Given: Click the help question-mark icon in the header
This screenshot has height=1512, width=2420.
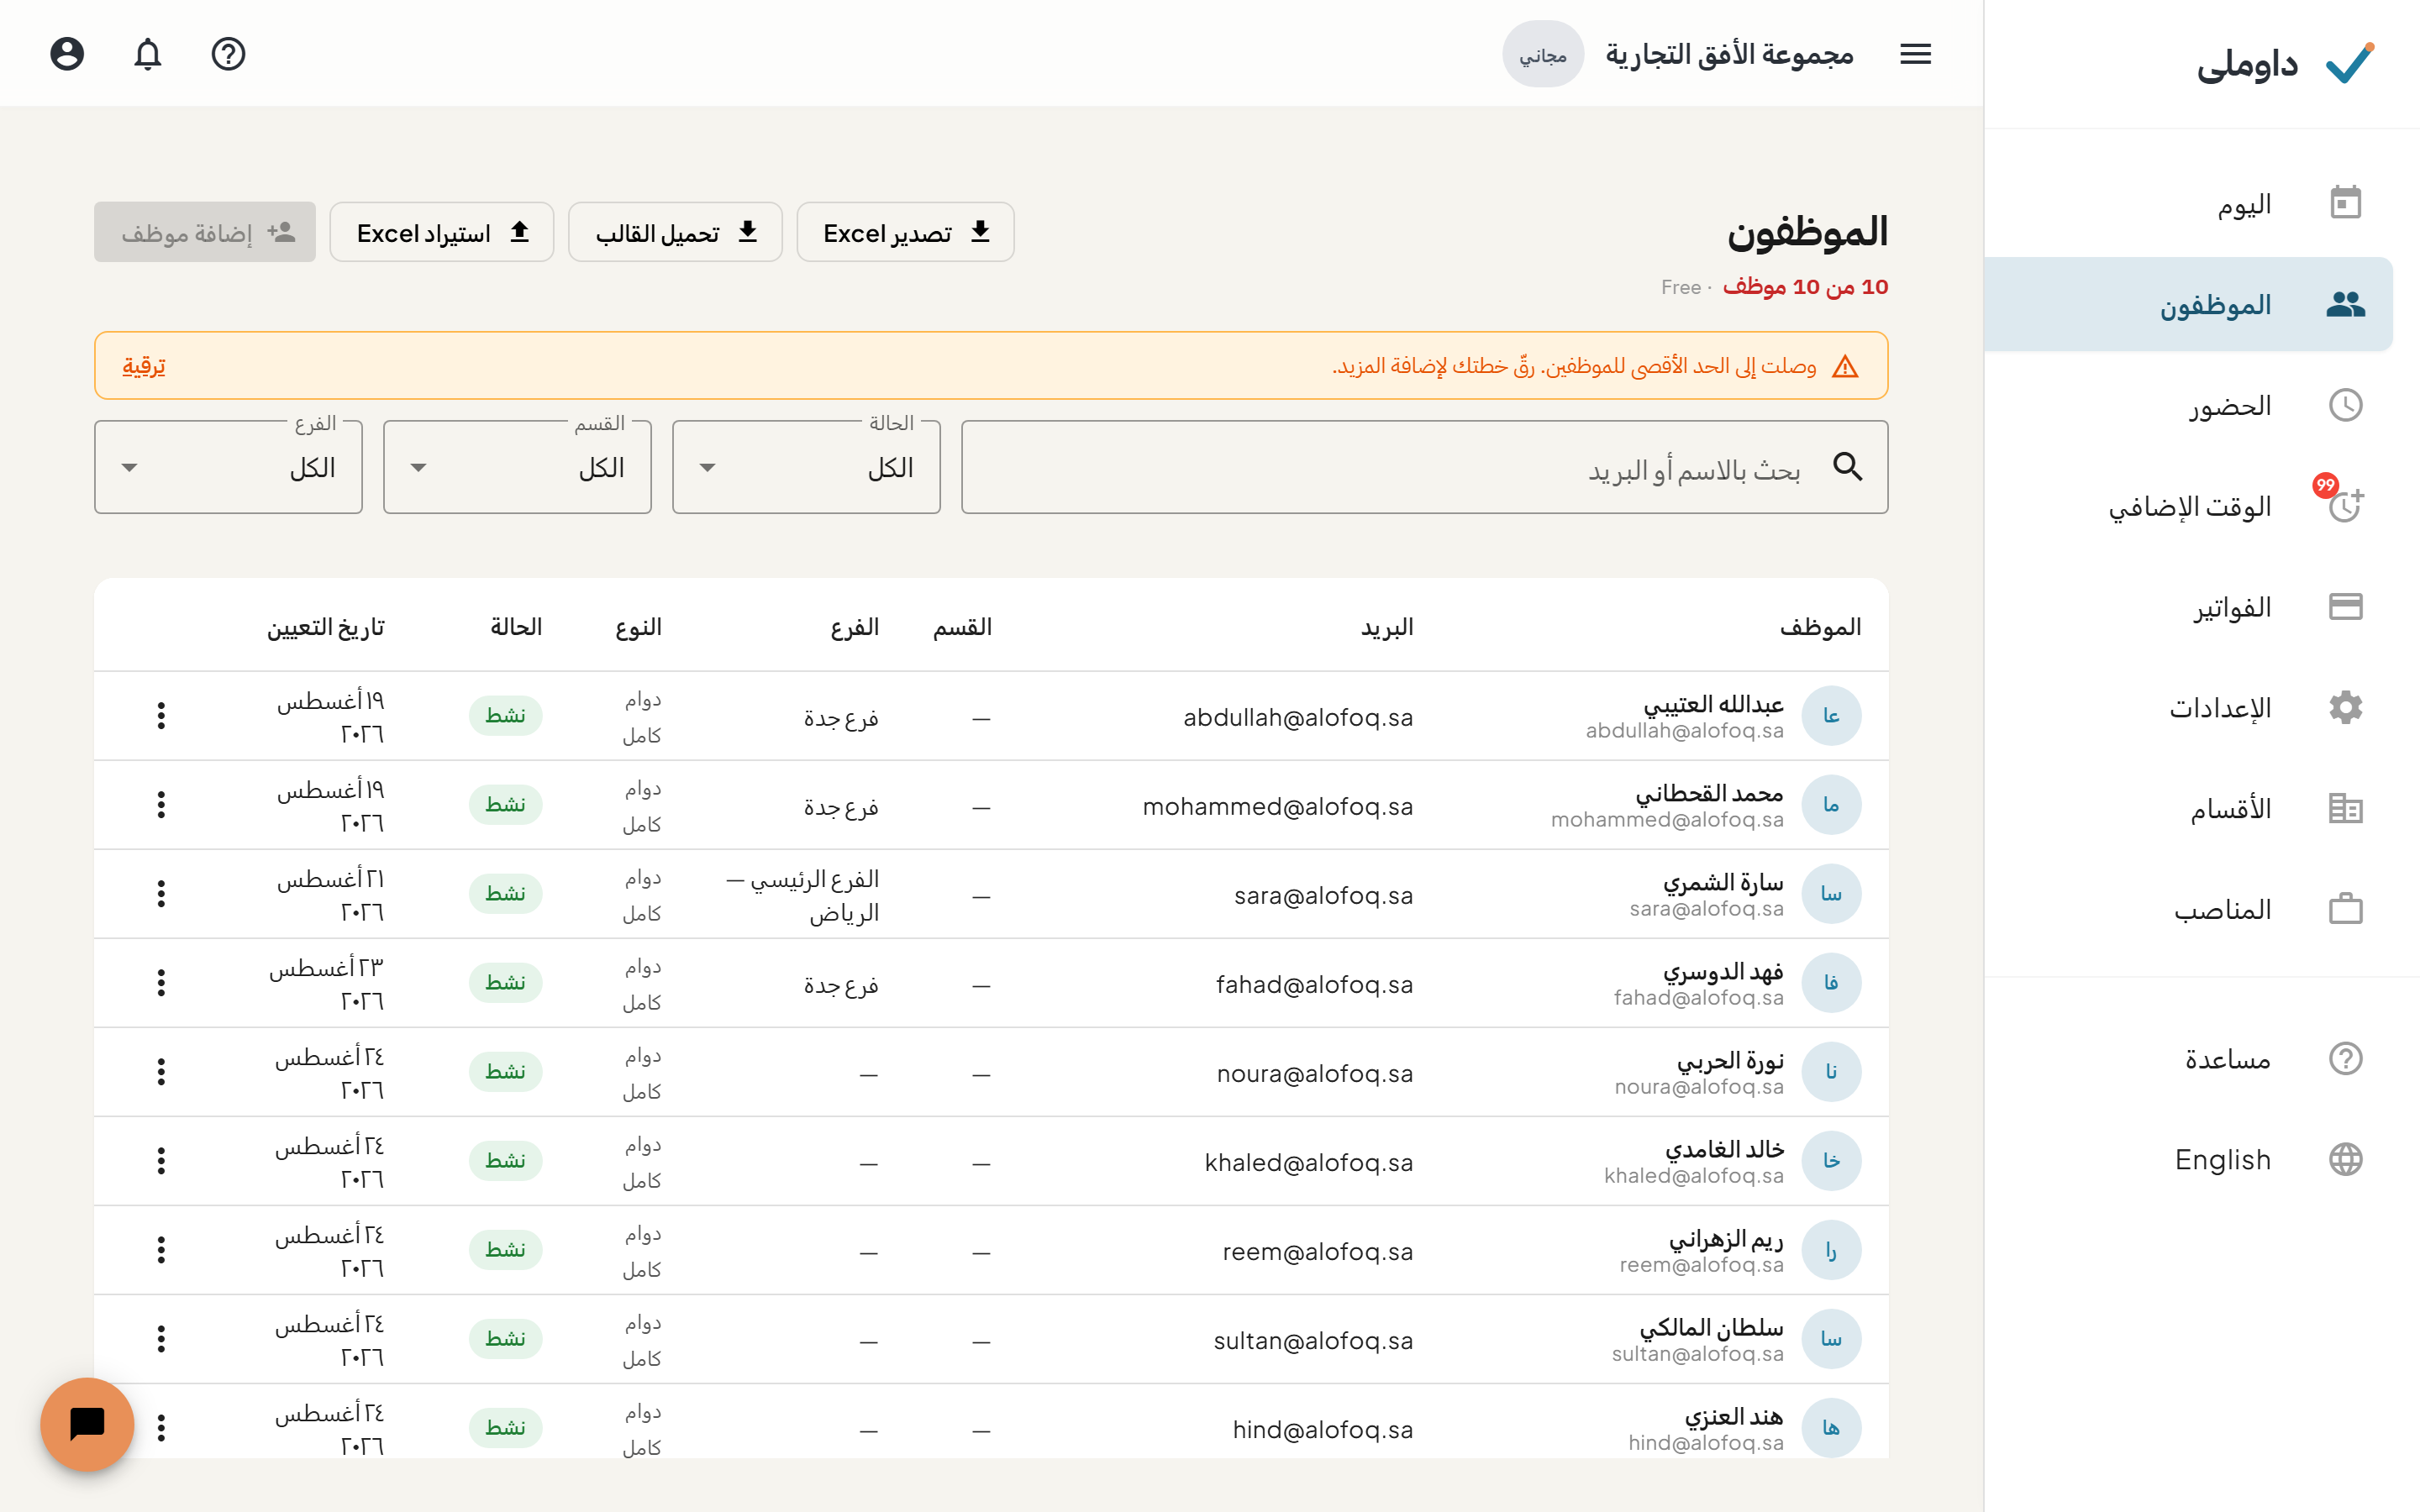Looking at the screenshot, I should click(228, 53).
